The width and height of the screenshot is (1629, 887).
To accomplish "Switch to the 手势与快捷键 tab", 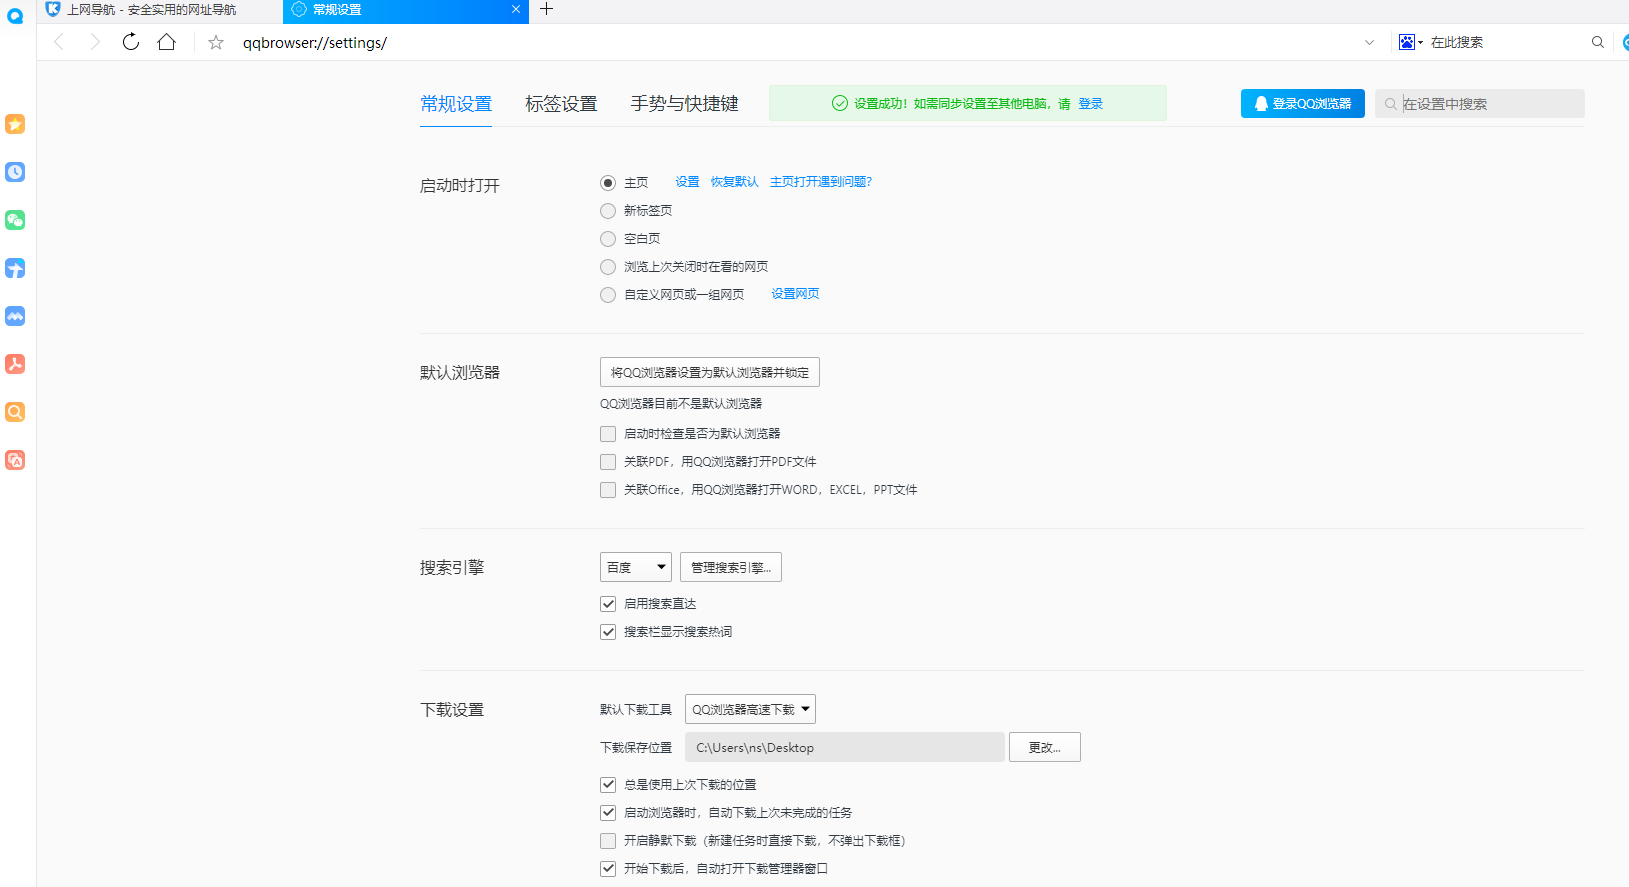I will pyautogui.click(x=684, y=104).
